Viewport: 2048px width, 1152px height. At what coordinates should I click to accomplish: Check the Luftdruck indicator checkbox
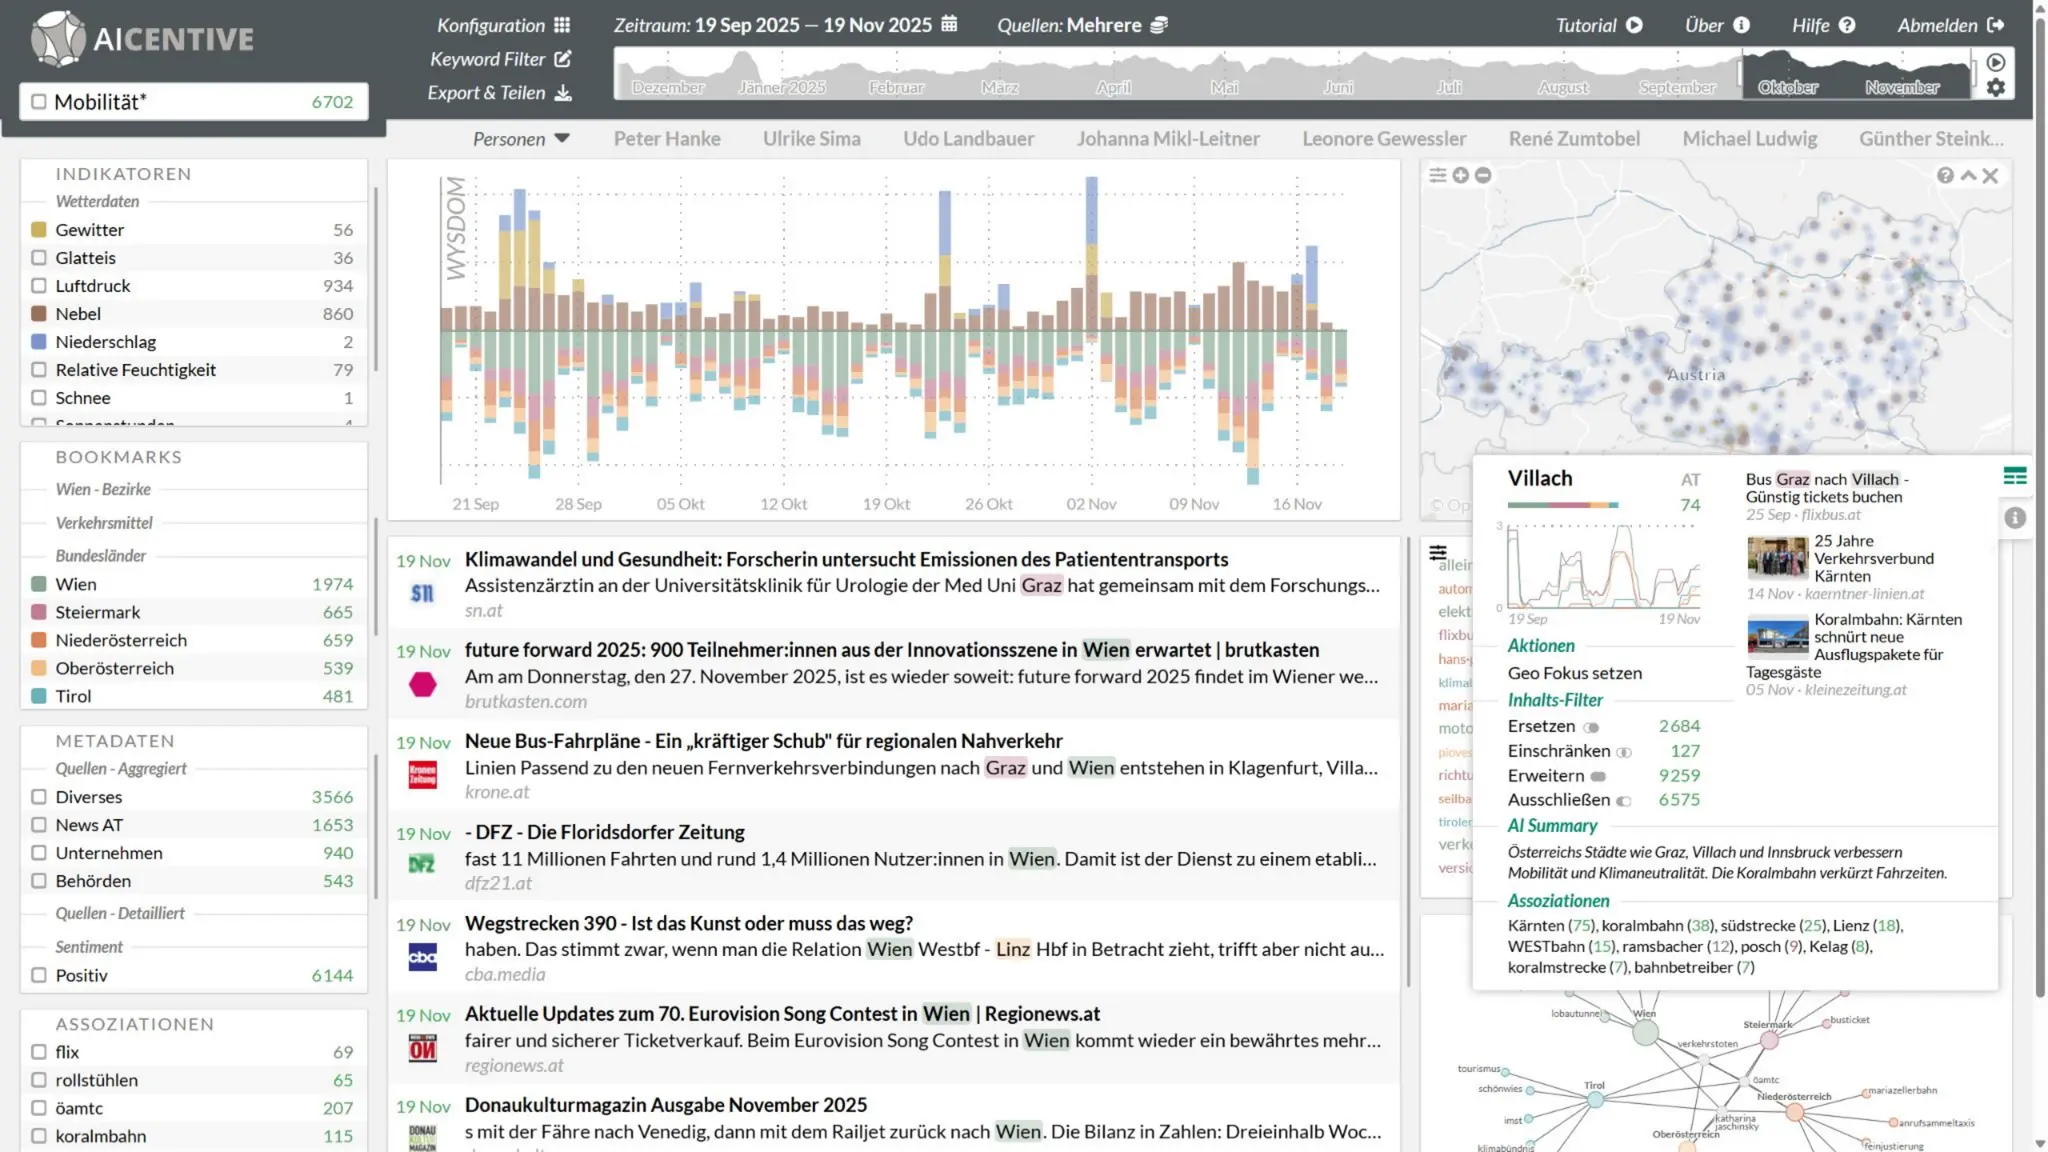[x=39, y=286]
